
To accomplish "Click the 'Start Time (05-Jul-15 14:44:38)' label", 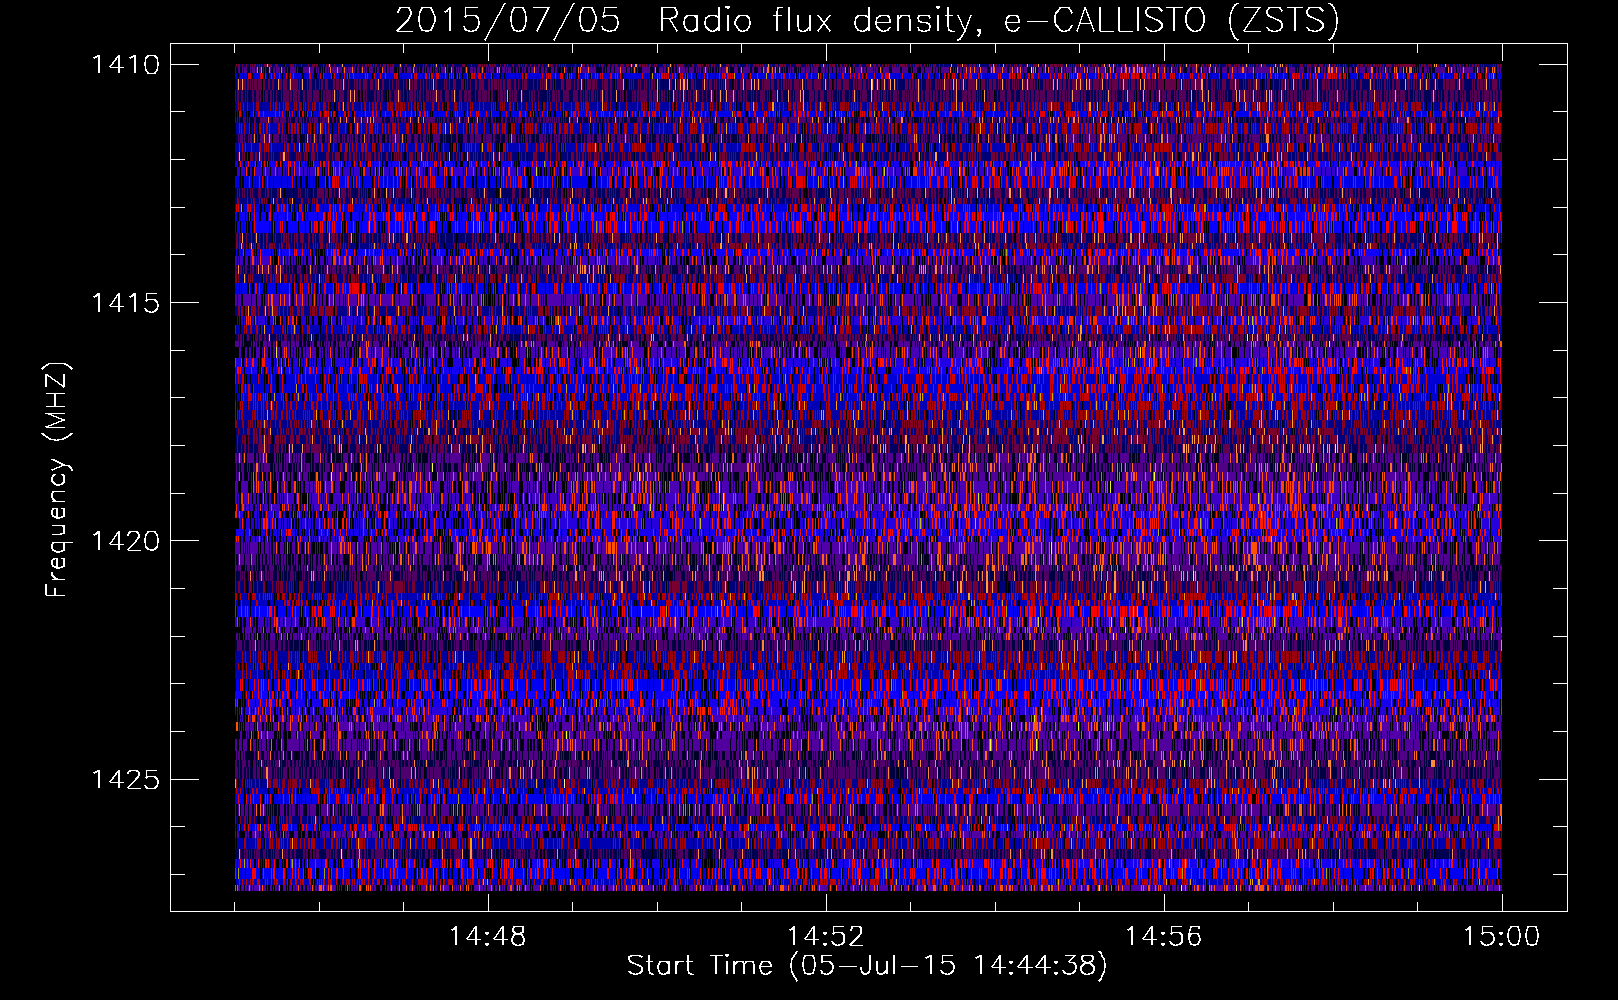I will 867,966.
